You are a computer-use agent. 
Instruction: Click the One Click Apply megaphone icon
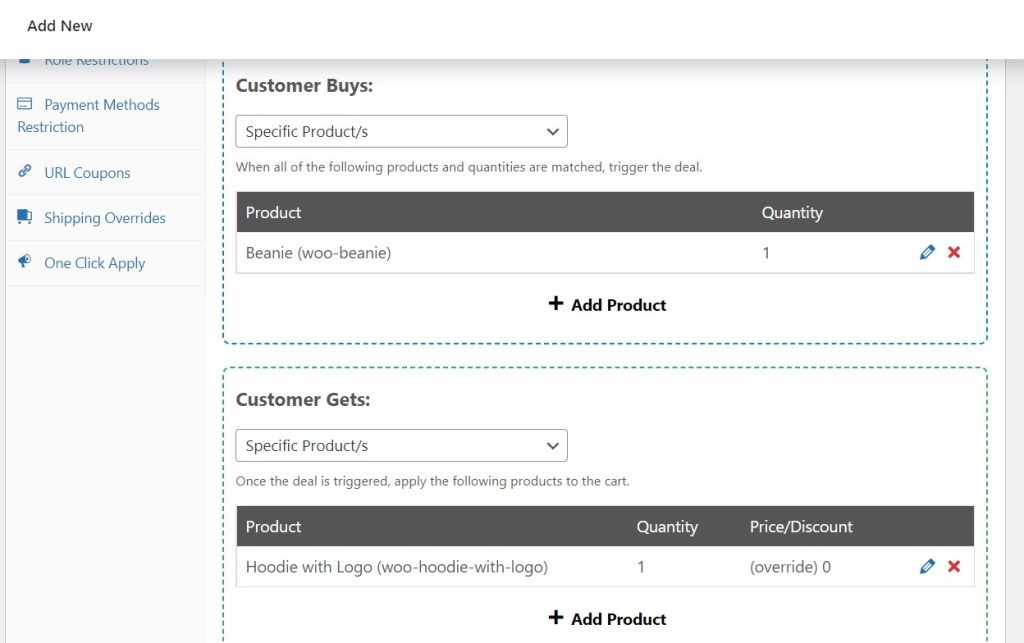[x=25, y=262]
